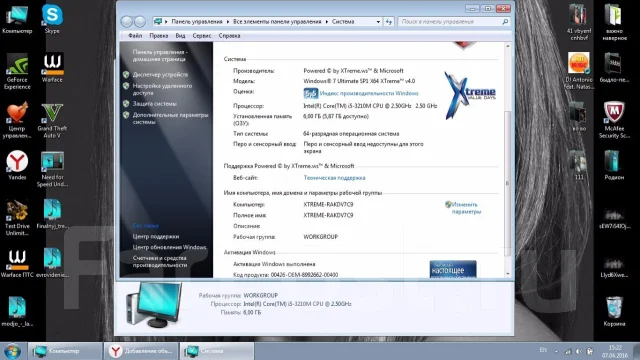Open Skype desktop shortcut
This screenshot has width=640, height=360.
(x=52, y=19)
